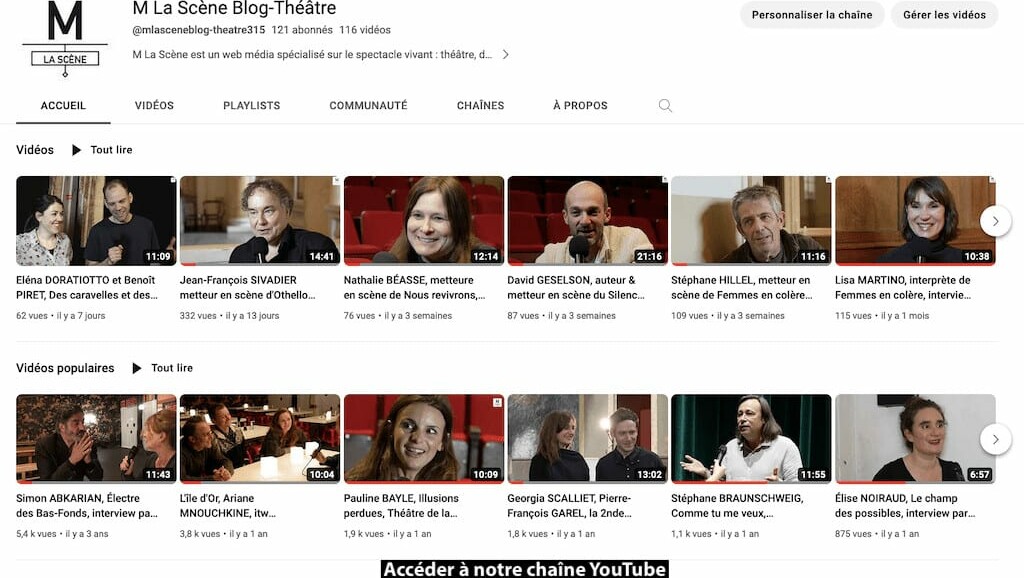Click the '116 vidéos' count text
The width and height of the screenshot is (1024, 578).
[x=365, y=30]
